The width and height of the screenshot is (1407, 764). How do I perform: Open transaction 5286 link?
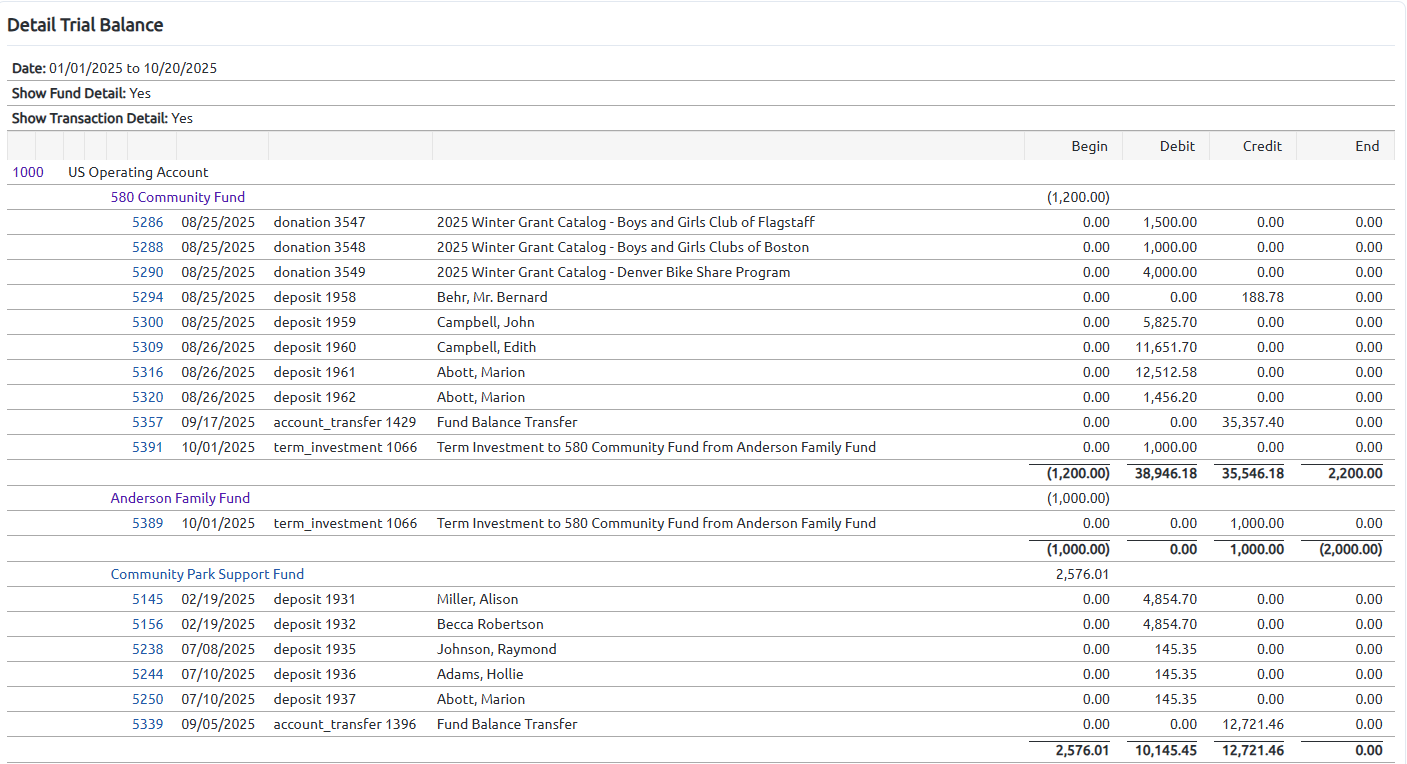click(x=147, y=222)
